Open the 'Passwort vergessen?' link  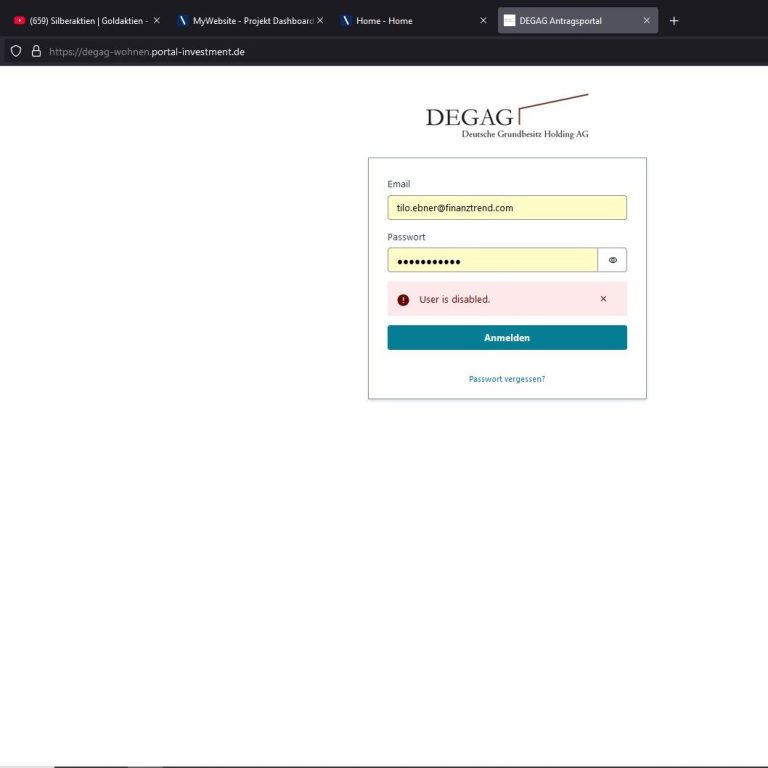click(507, 379)
